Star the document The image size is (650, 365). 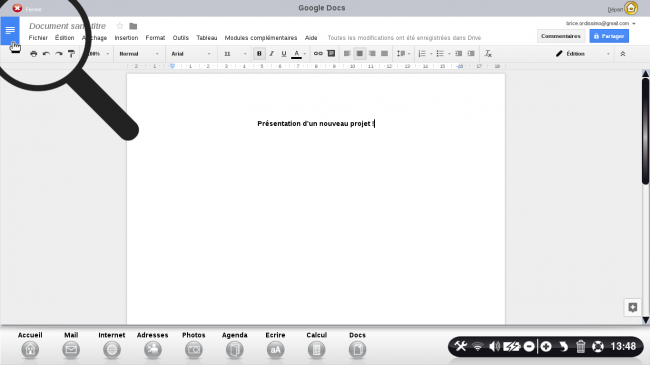120,26
